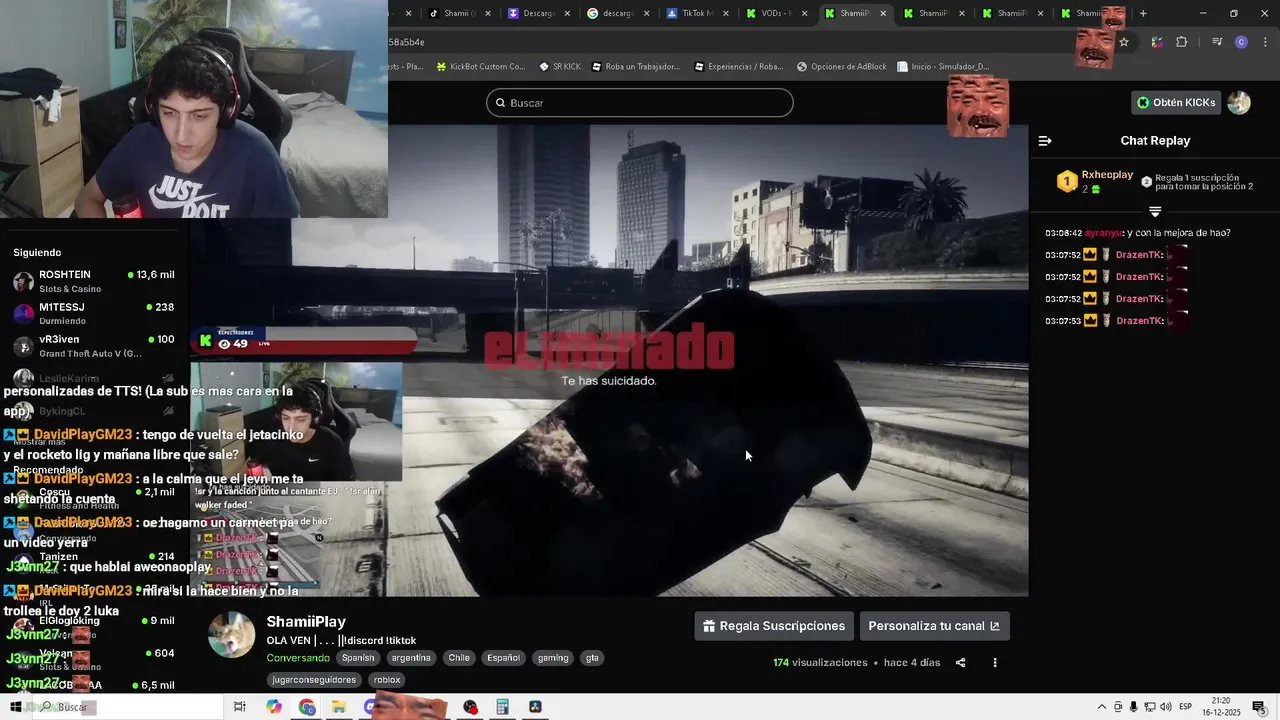
Task: Open the M1TESSJ channel in sidebar
Action: (94, 313)
